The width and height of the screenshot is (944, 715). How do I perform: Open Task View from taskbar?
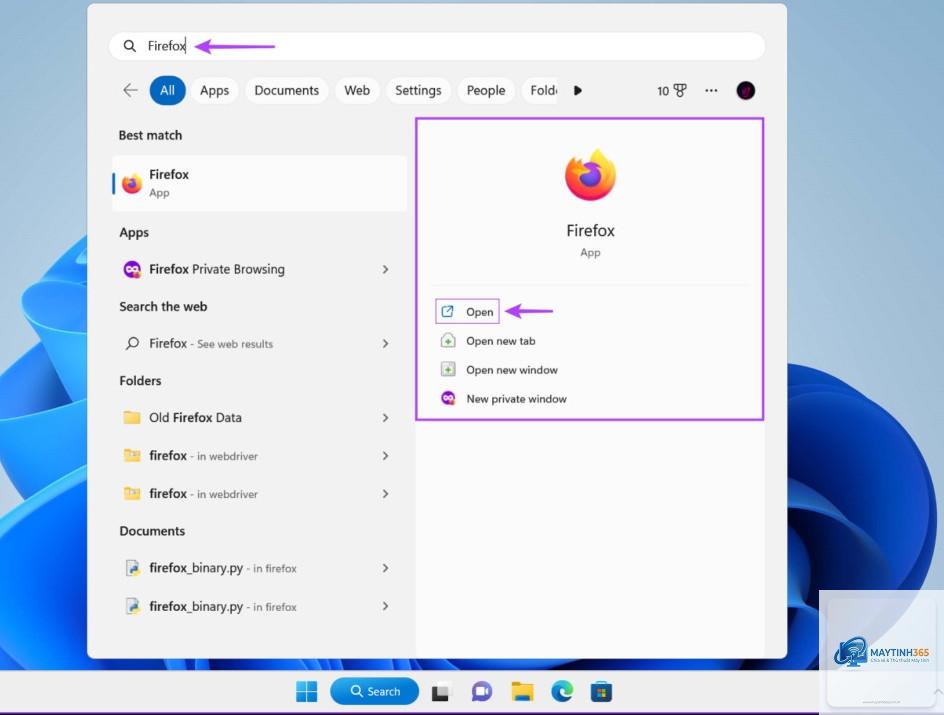click(441, 692)
